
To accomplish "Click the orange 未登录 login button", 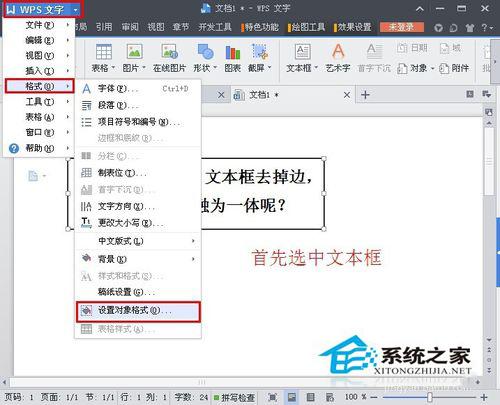I will point(402,27).
